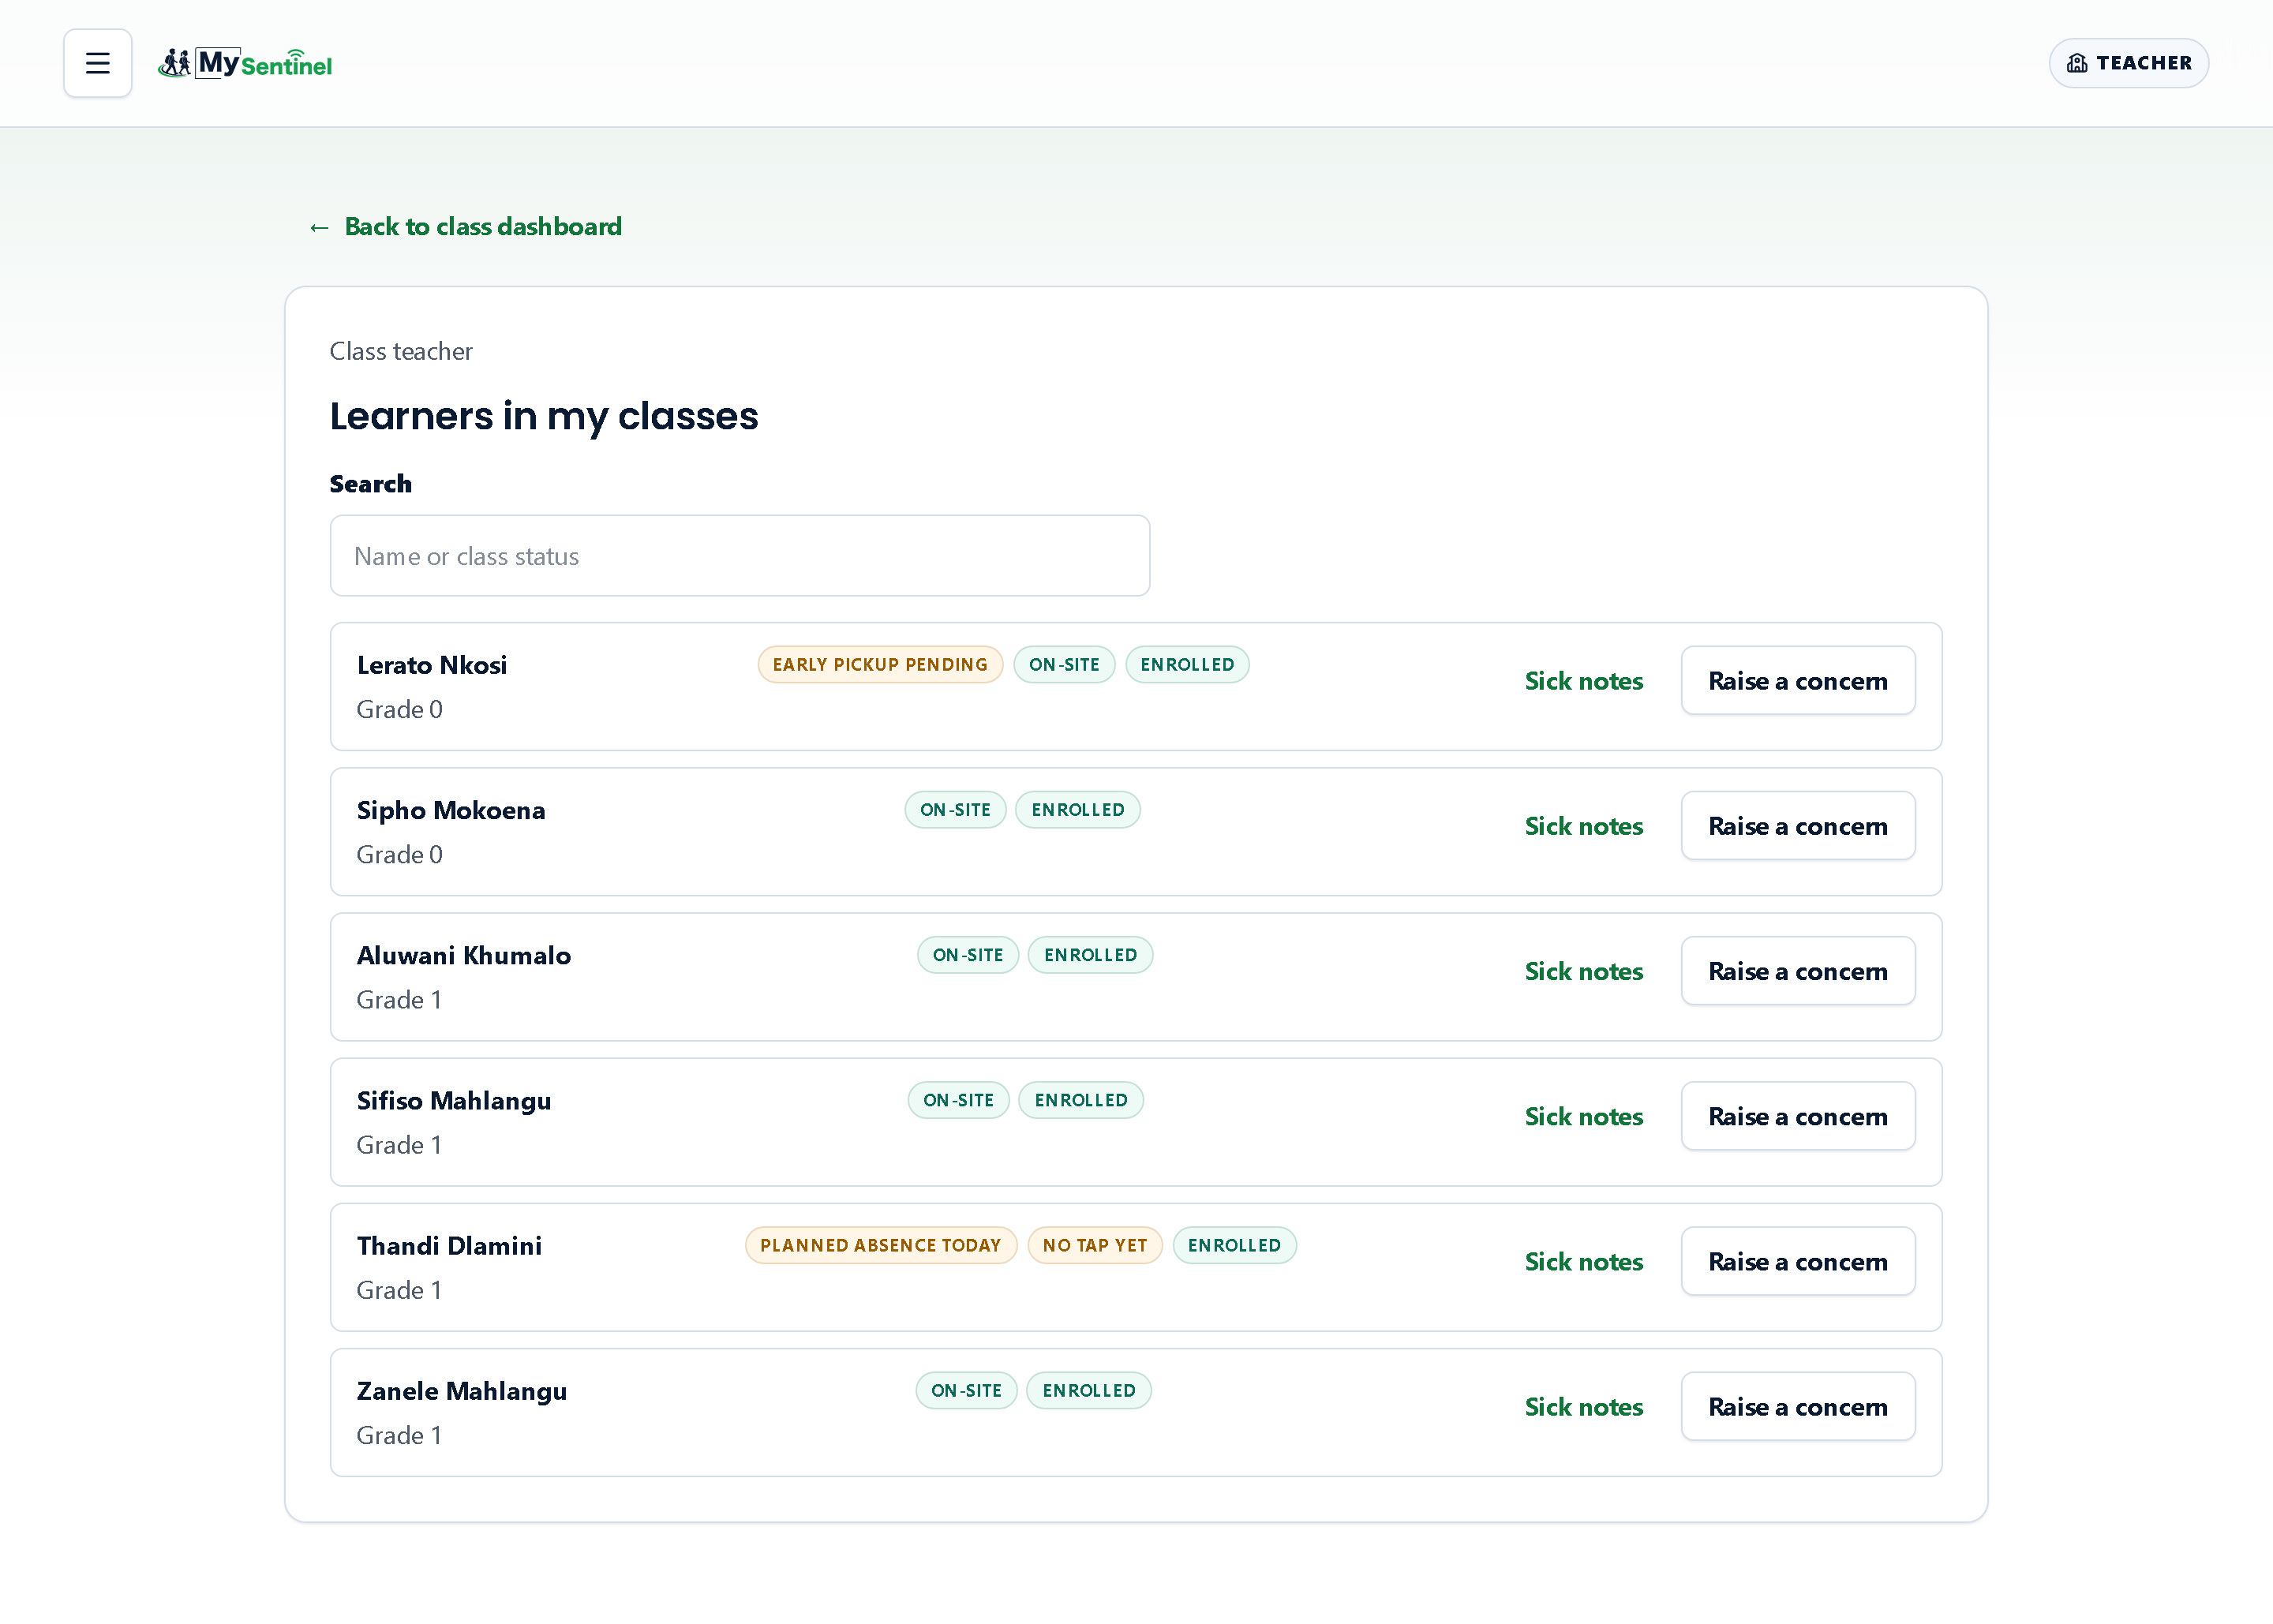
Task: Raise a concern for Zanele Mahlangu
Action: [1797, 1407]
